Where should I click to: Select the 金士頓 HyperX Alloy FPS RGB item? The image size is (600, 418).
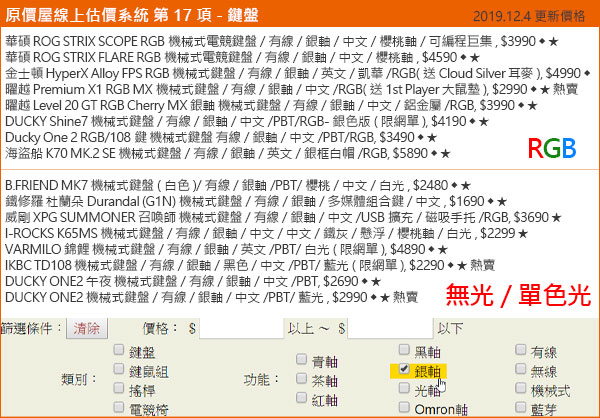click(298, 73)
